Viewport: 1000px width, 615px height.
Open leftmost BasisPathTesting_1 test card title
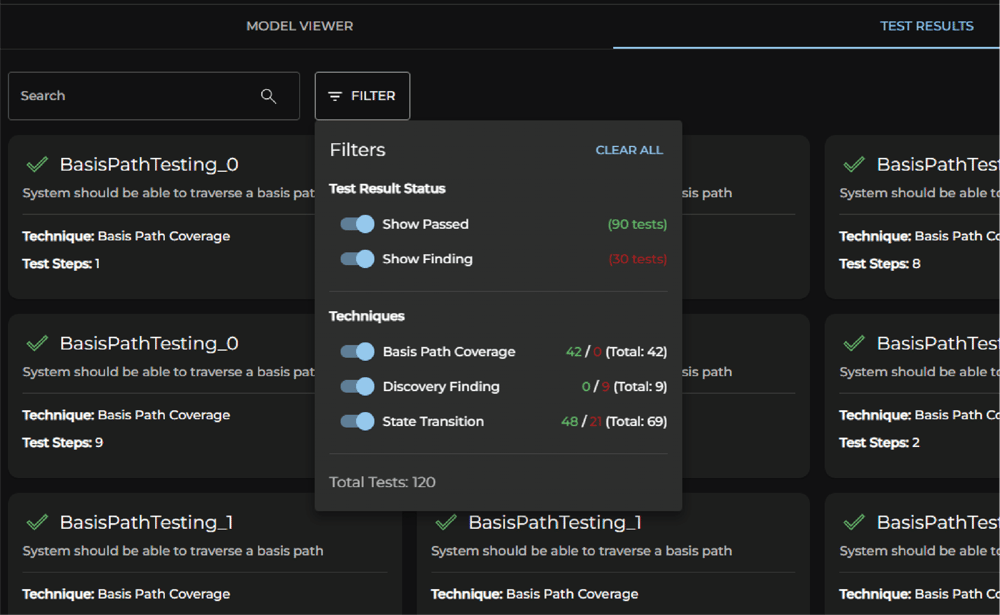pos(146,522)
